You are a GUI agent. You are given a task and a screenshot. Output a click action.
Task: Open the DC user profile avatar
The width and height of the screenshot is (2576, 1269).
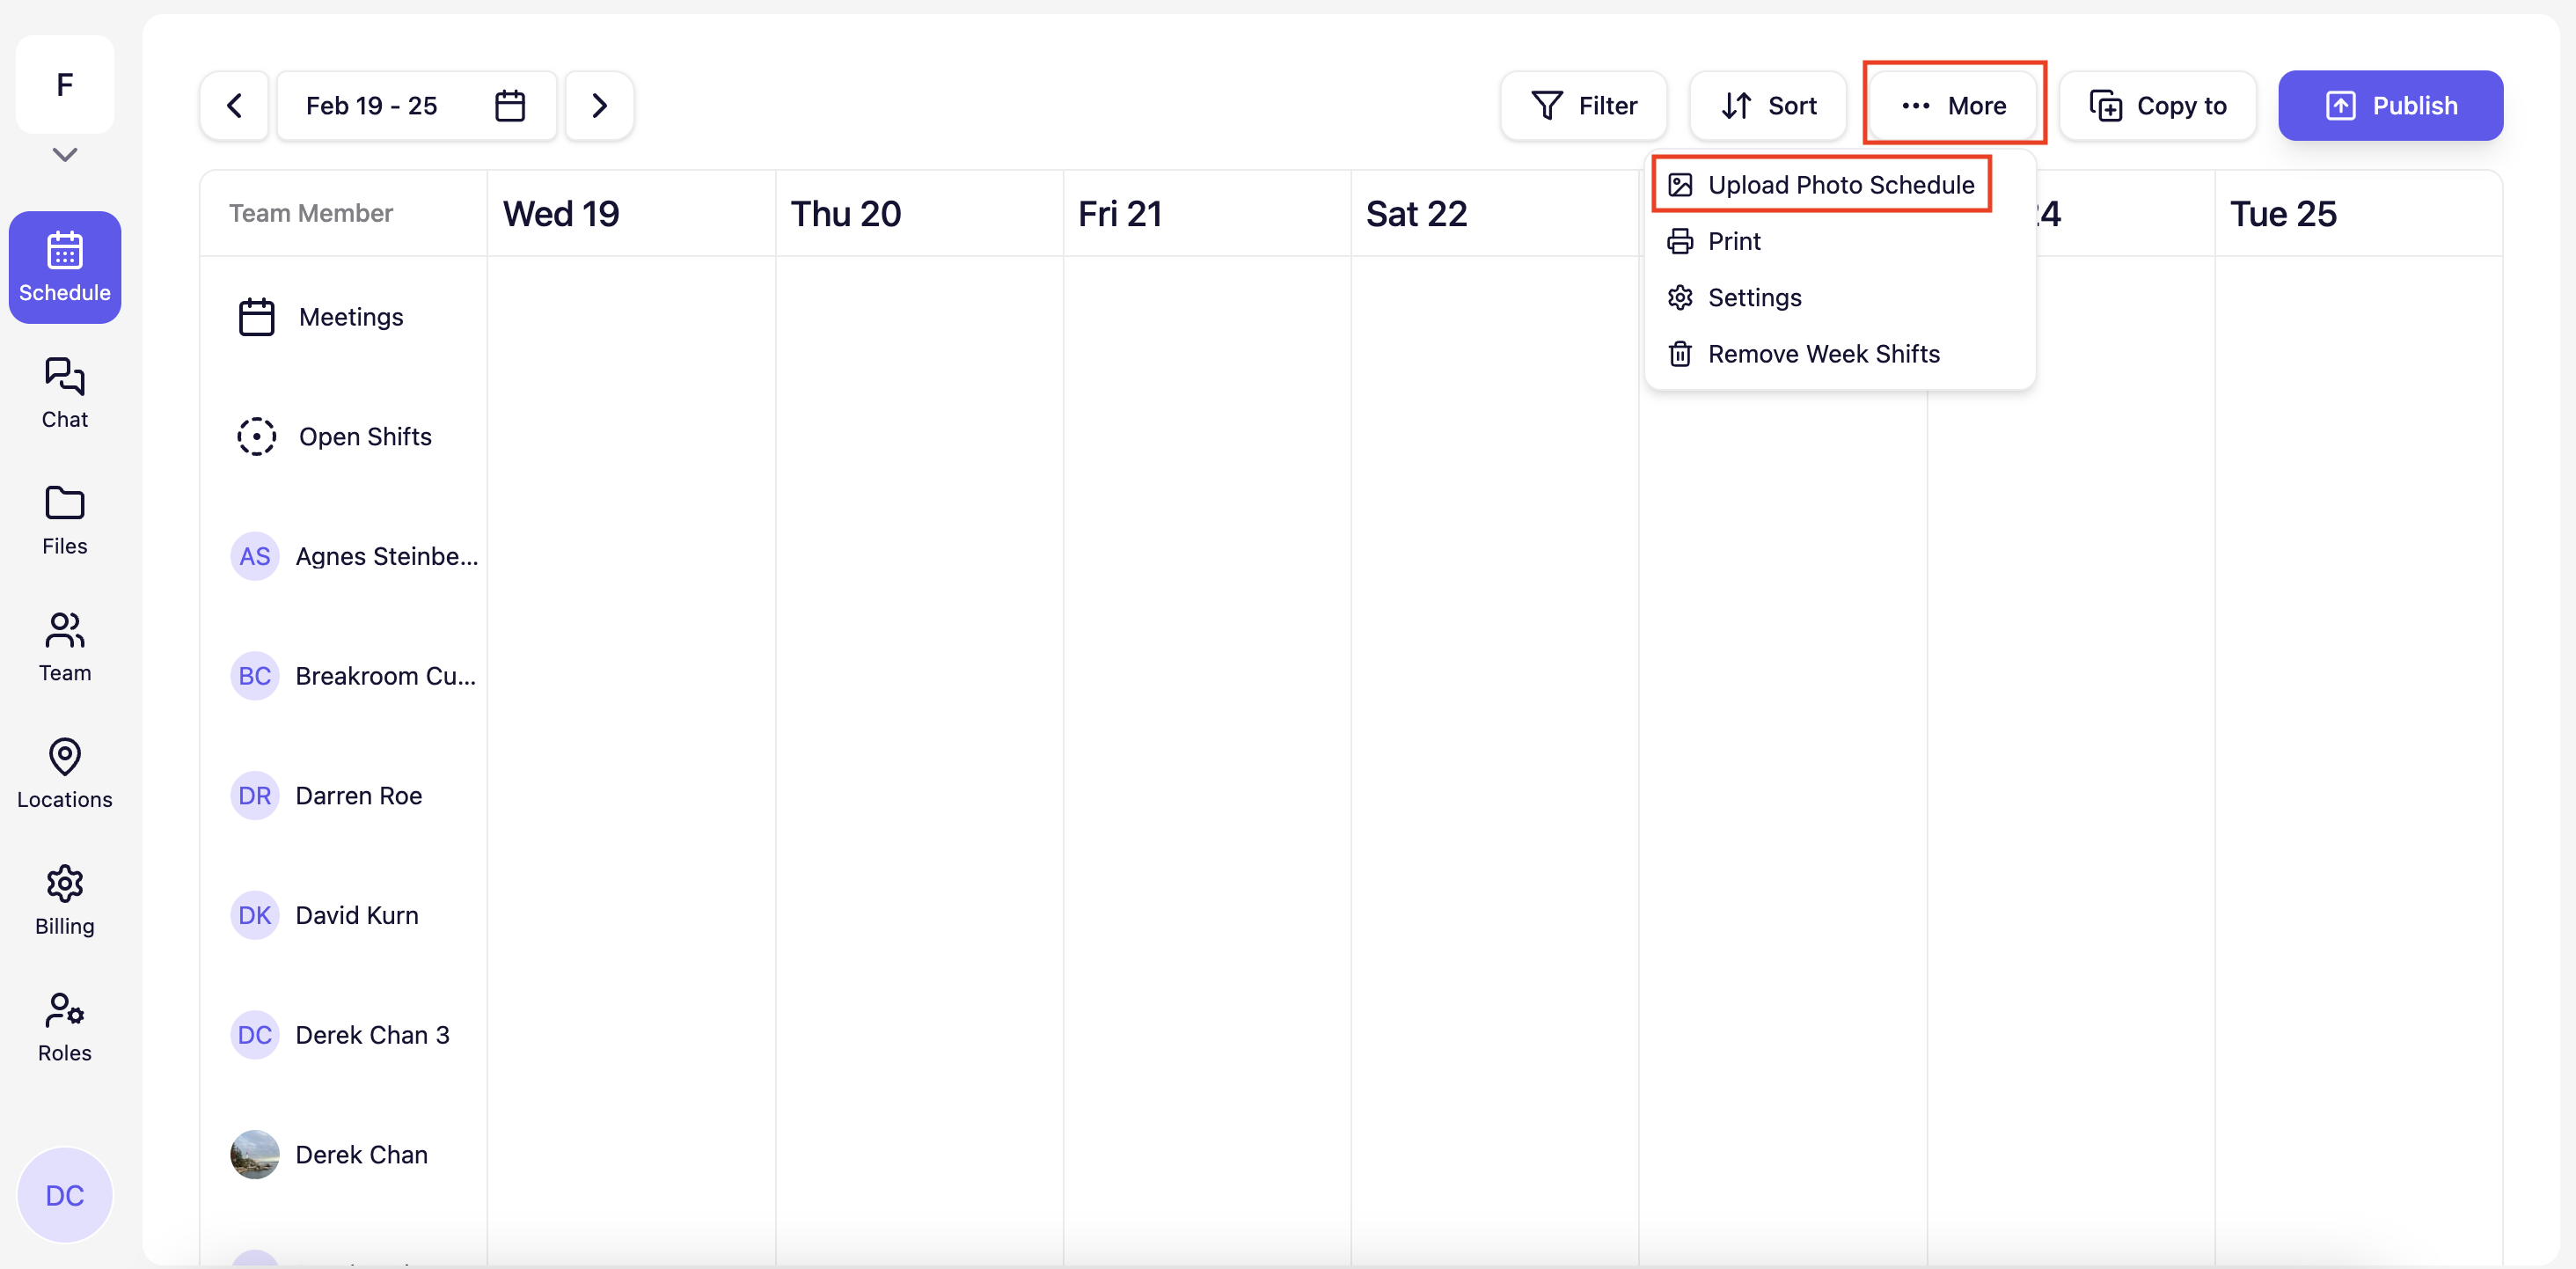tap(65, 1195)
